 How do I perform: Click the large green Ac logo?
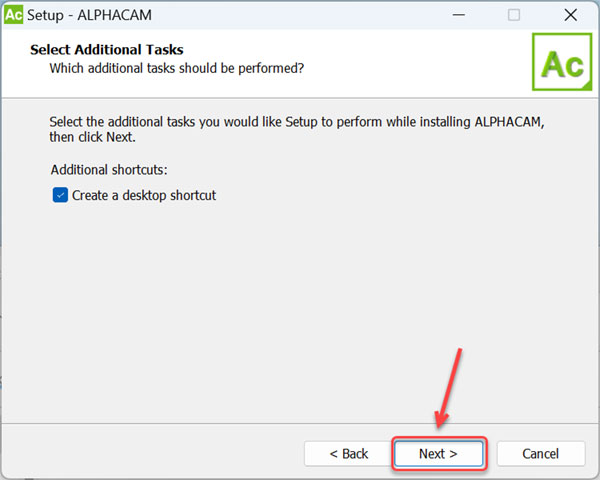562,64
